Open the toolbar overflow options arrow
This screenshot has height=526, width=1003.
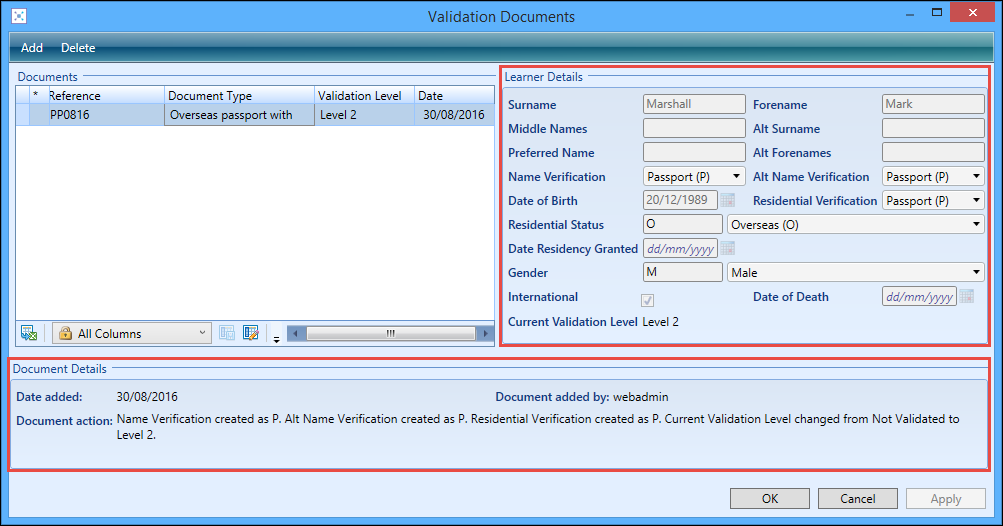pyautogui.click(x=276, y=339)
